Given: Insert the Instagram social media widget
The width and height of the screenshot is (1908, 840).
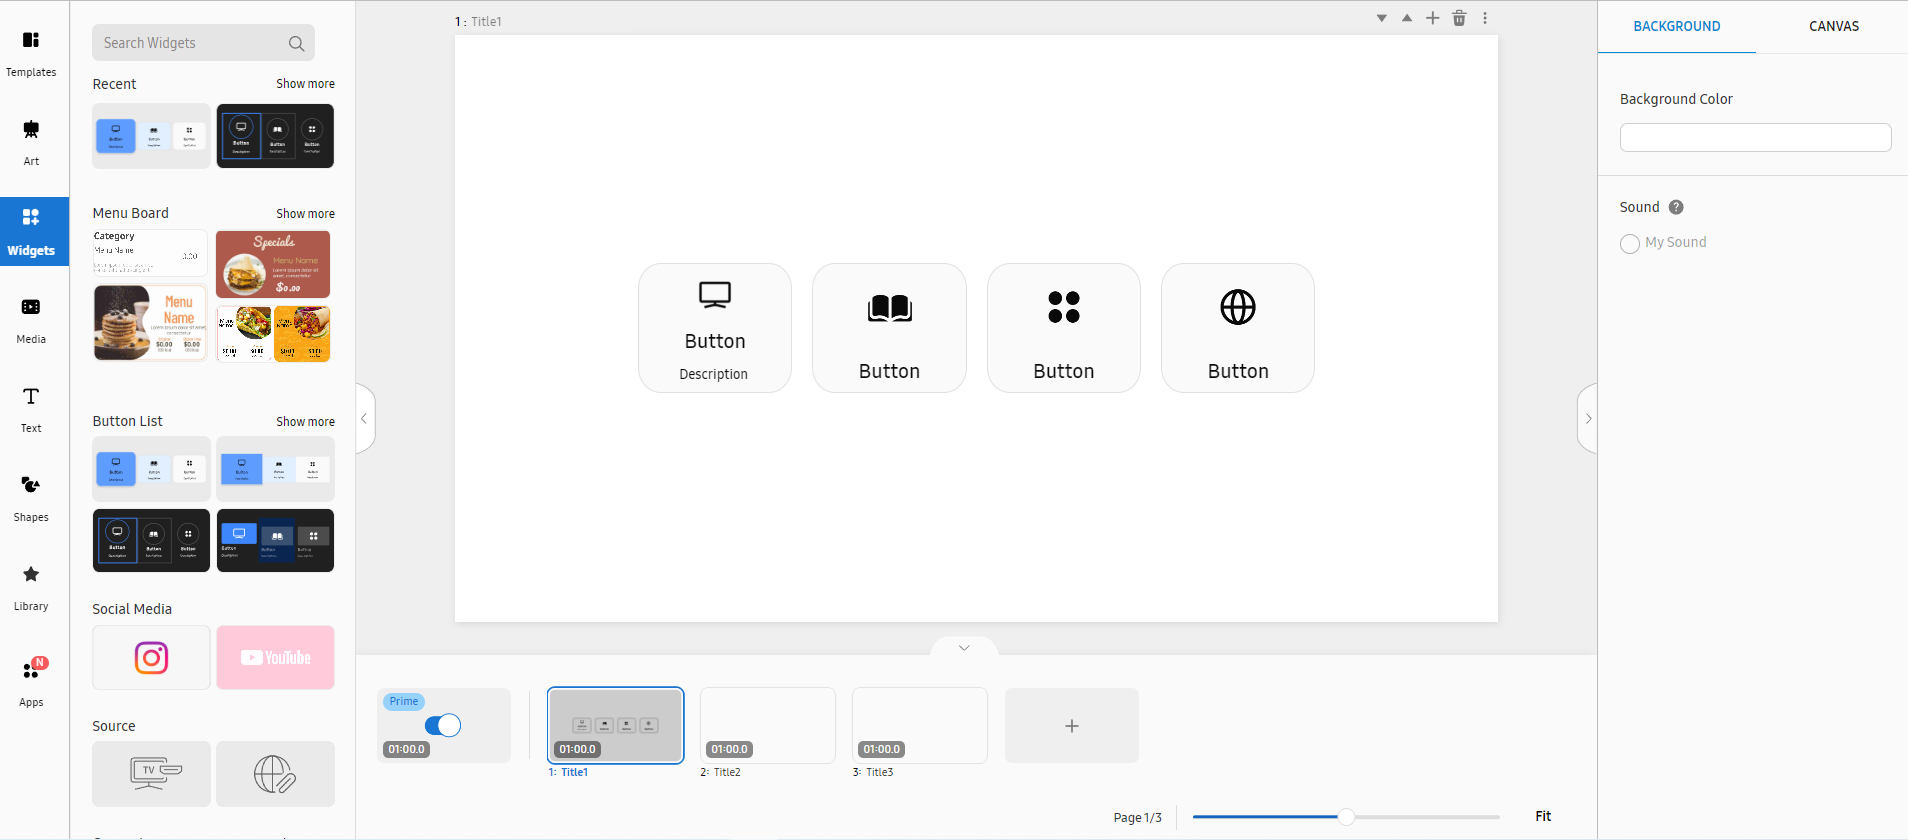Looking at the screenshot, I should point(151,658).
